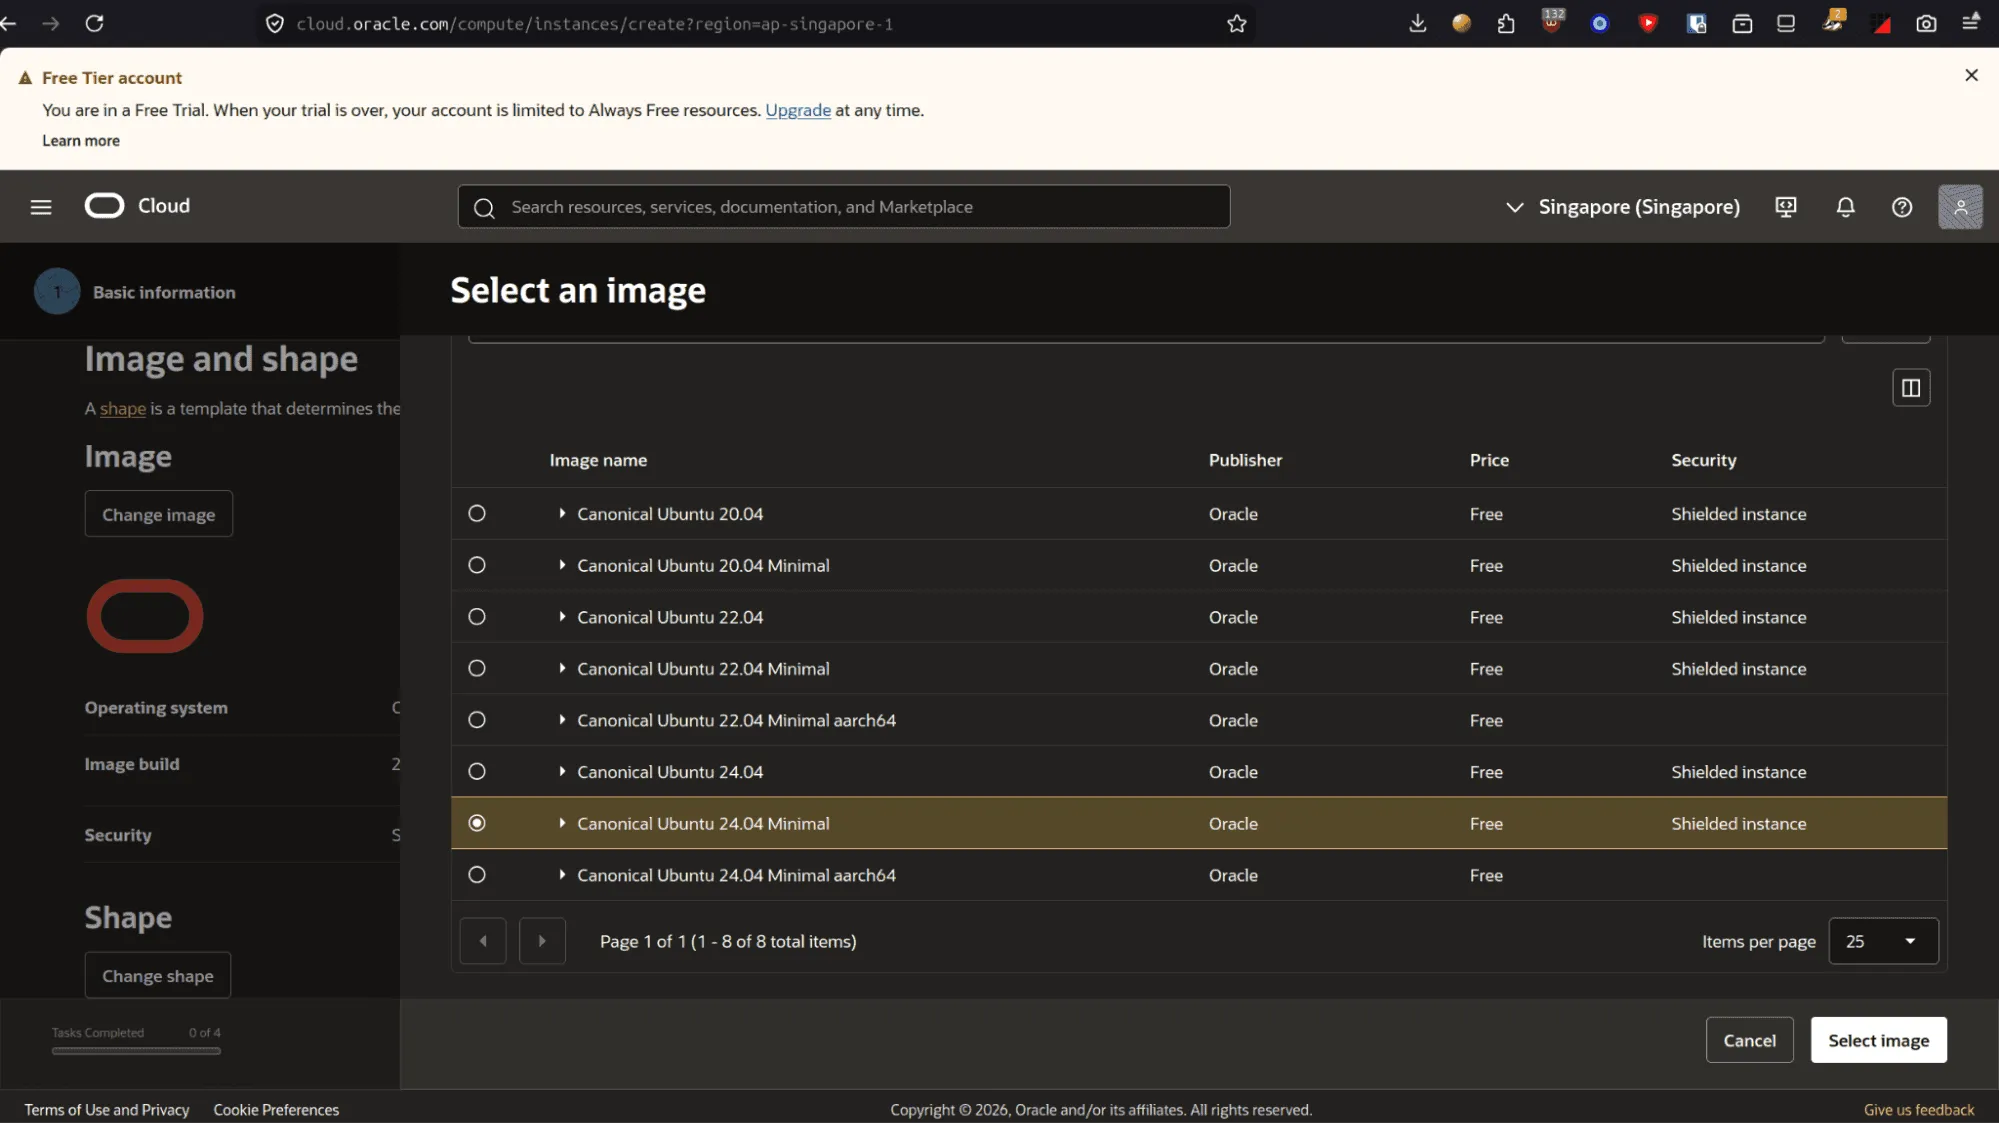Screen dimensions: 1999x1124
Task: Click the Select image button
Action: tap(1878, 1040)
